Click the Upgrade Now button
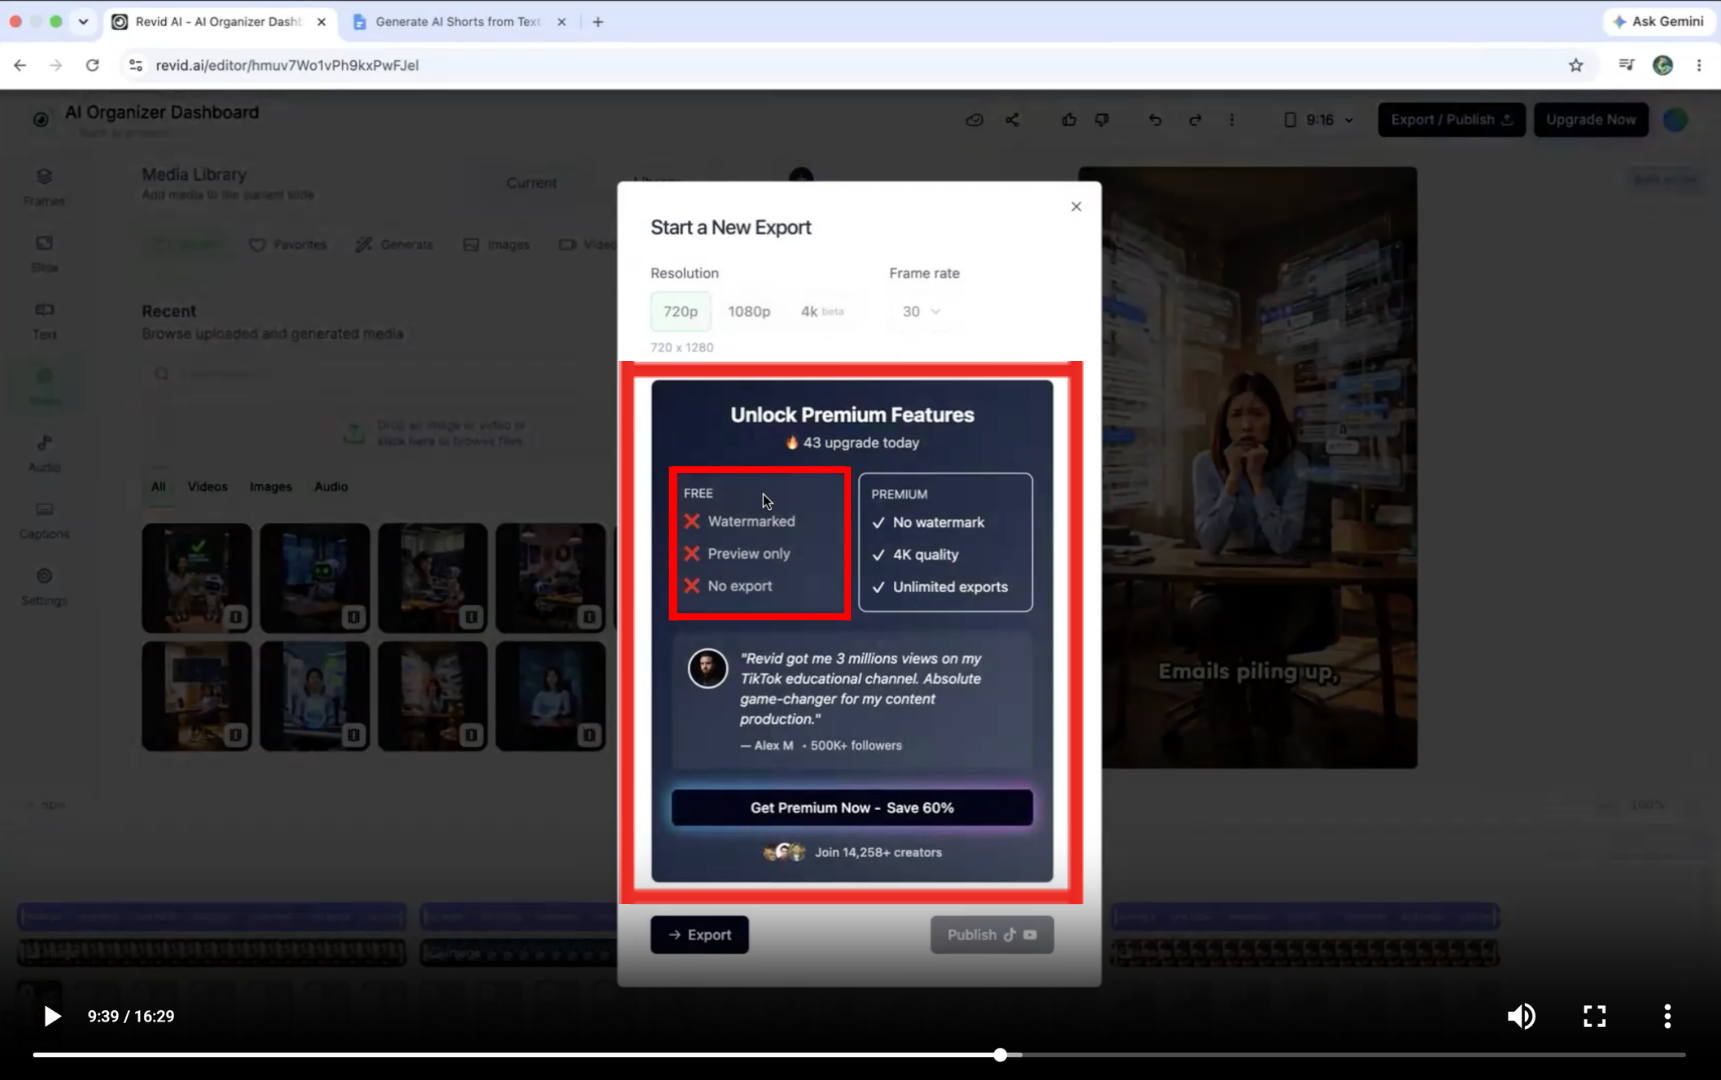1721x1080 pixels. click(1590, 119)
